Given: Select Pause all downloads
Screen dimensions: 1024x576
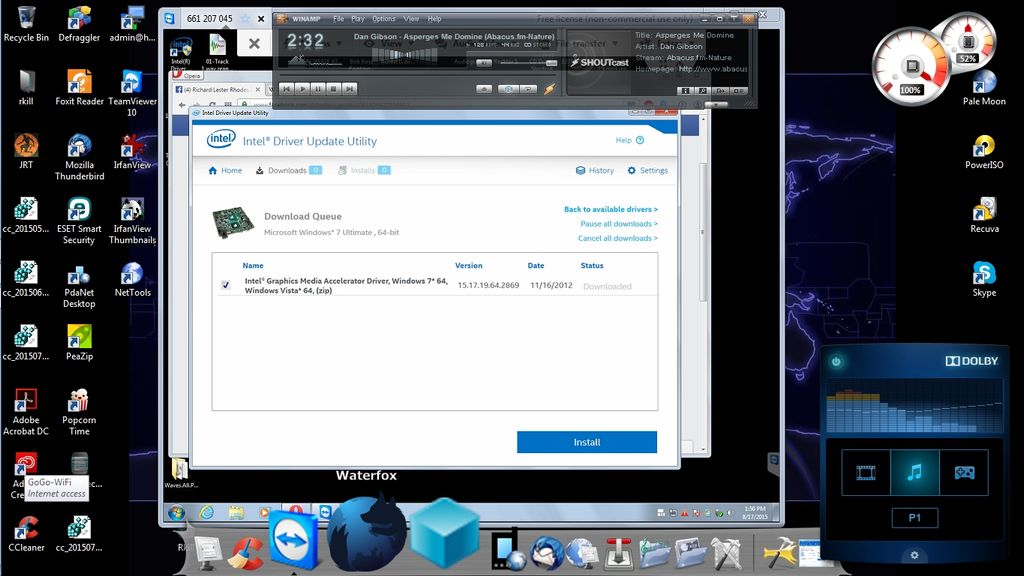Looking at the screenshot, I should [x=618, y=224].
